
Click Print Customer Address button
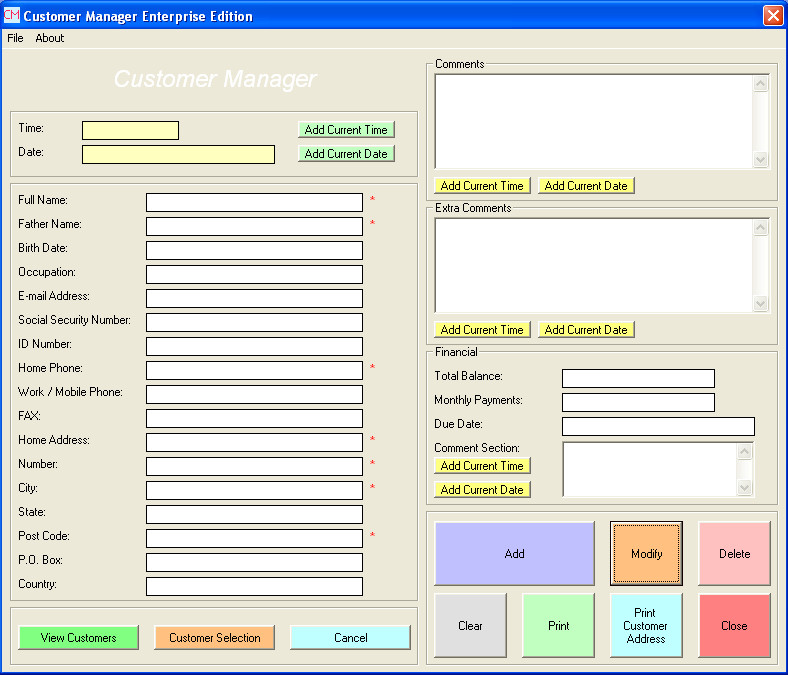click(645, 626)
